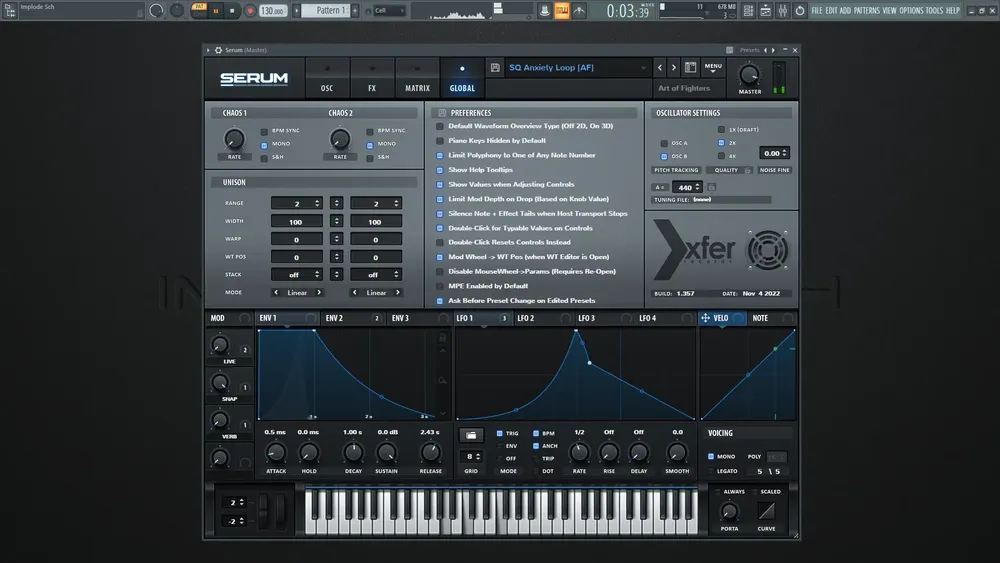Go to the next preset with right arrow
This screenshot has width=1000, height=563.
[x=674, y=68]
